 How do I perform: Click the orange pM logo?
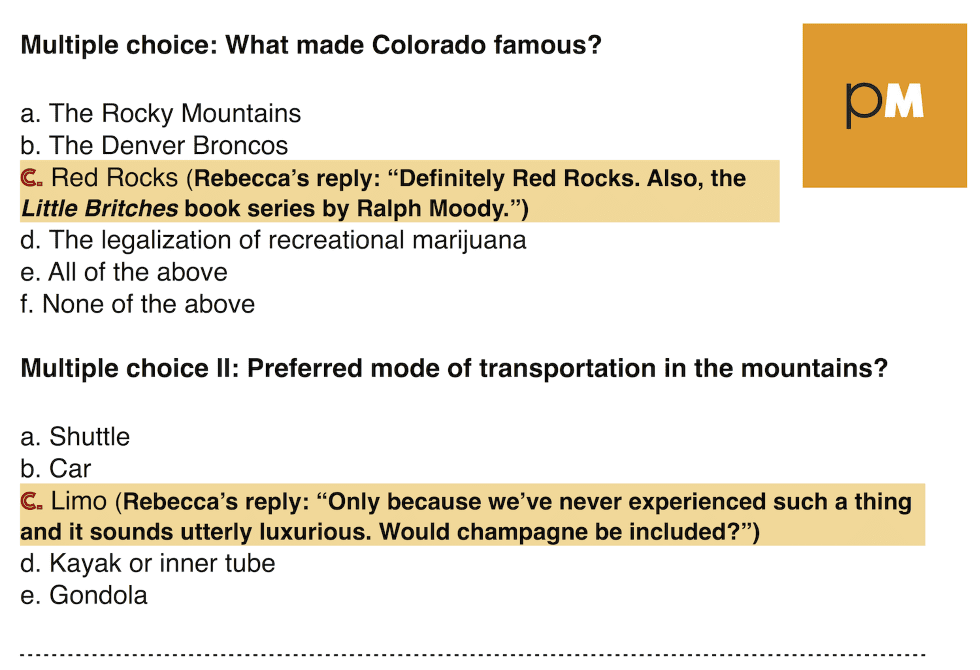pyautogui.click(x=884, y=104)
